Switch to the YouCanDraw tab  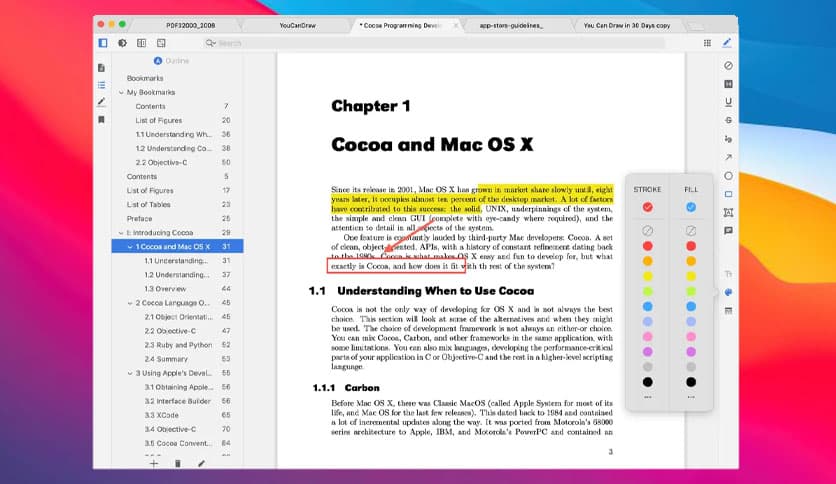click(298, 25)
